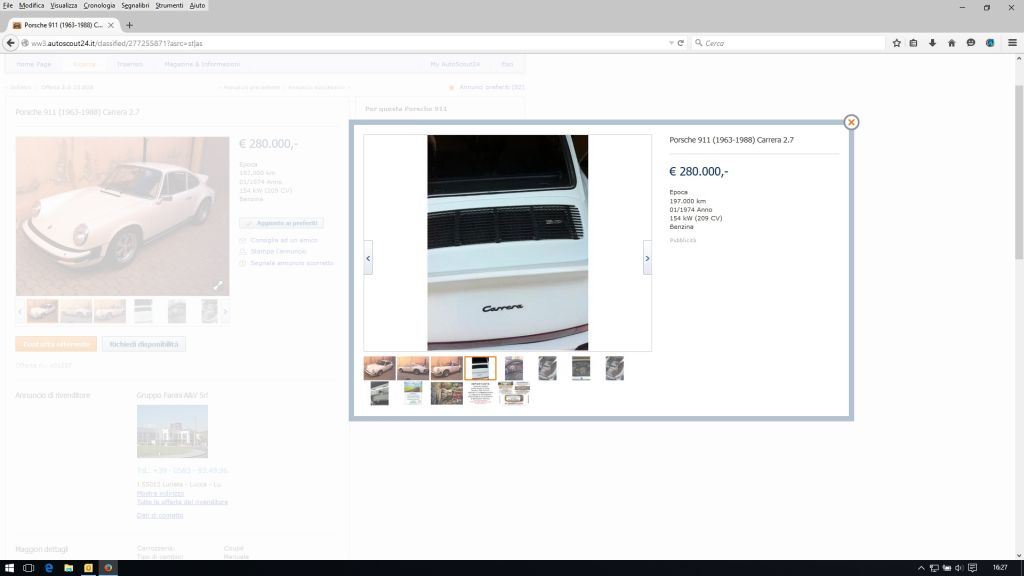Viewport: 1024px width, 576px height.
Task: Select the last thumbnail in the second gallery row
Action: 514,393
